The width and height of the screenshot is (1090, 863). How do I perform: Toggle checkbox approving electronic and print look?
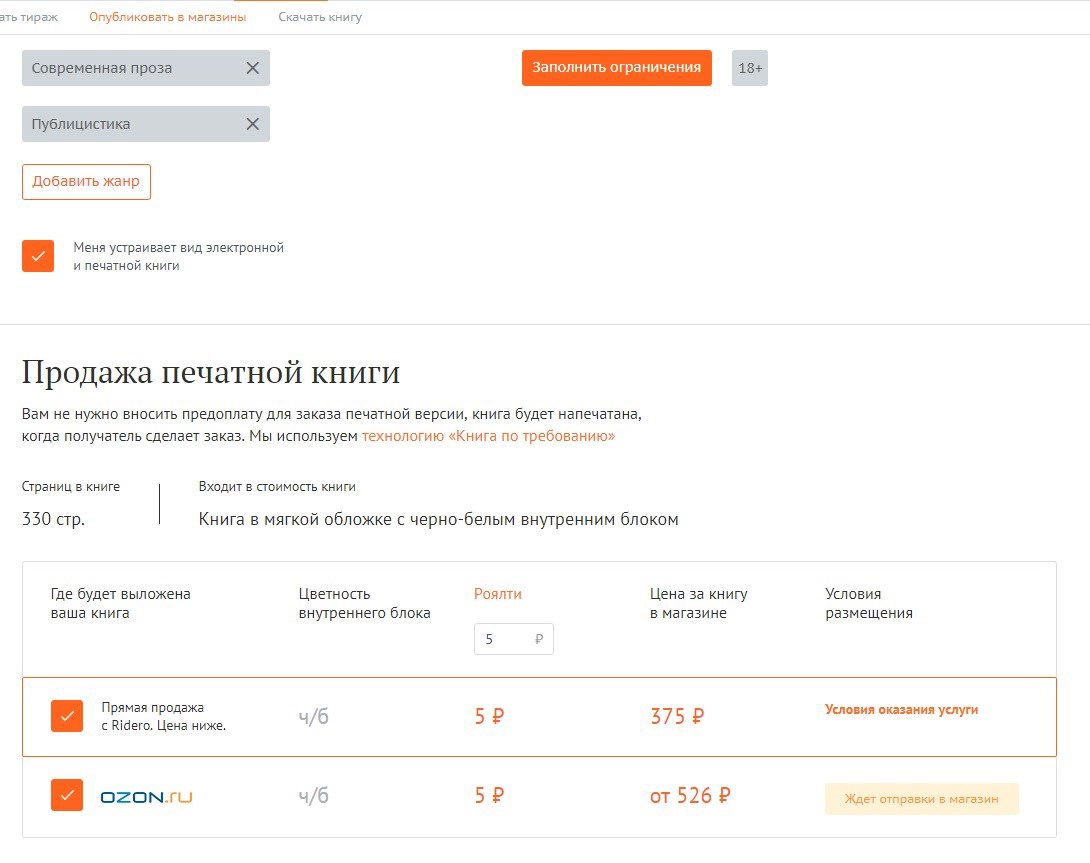(x=38, y=256)
